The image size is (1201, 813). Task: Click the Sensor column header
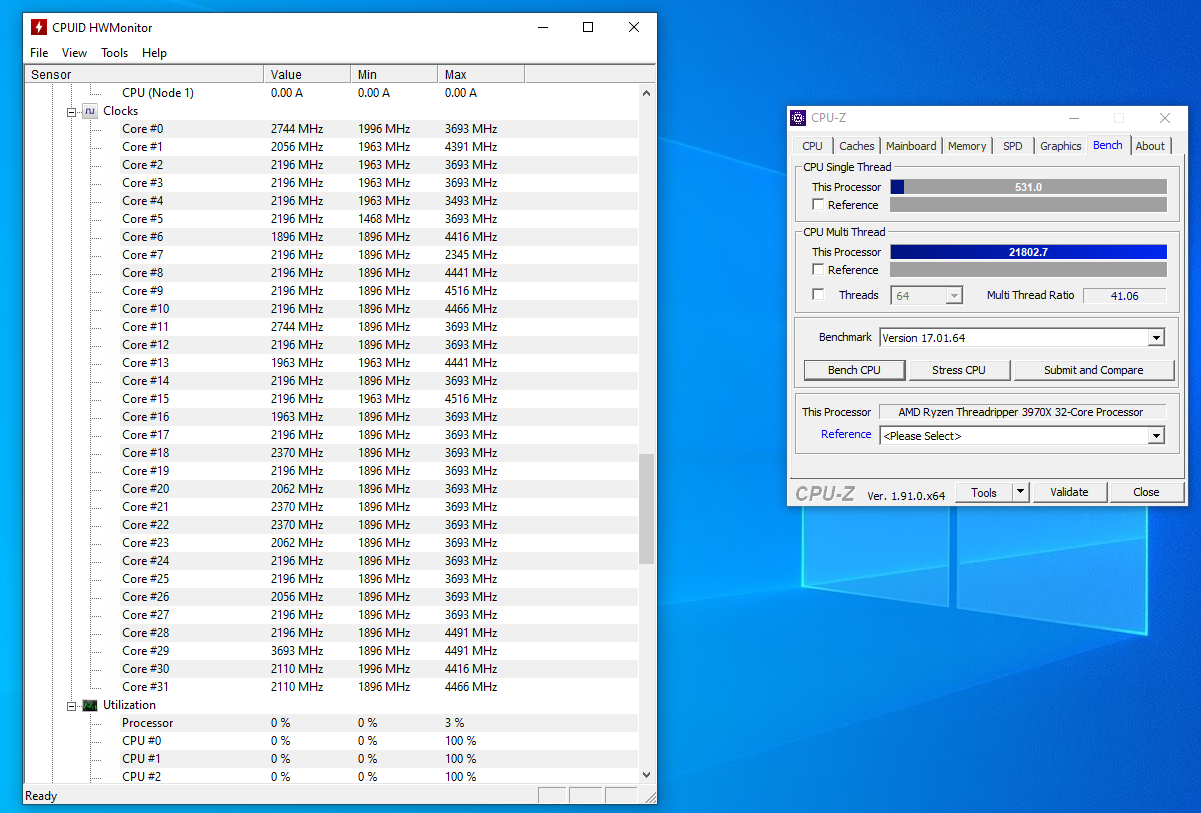coord(144,75)
